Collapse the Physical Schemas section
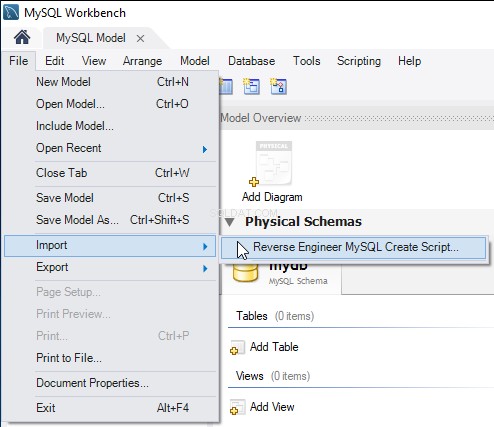 (230, 222)
